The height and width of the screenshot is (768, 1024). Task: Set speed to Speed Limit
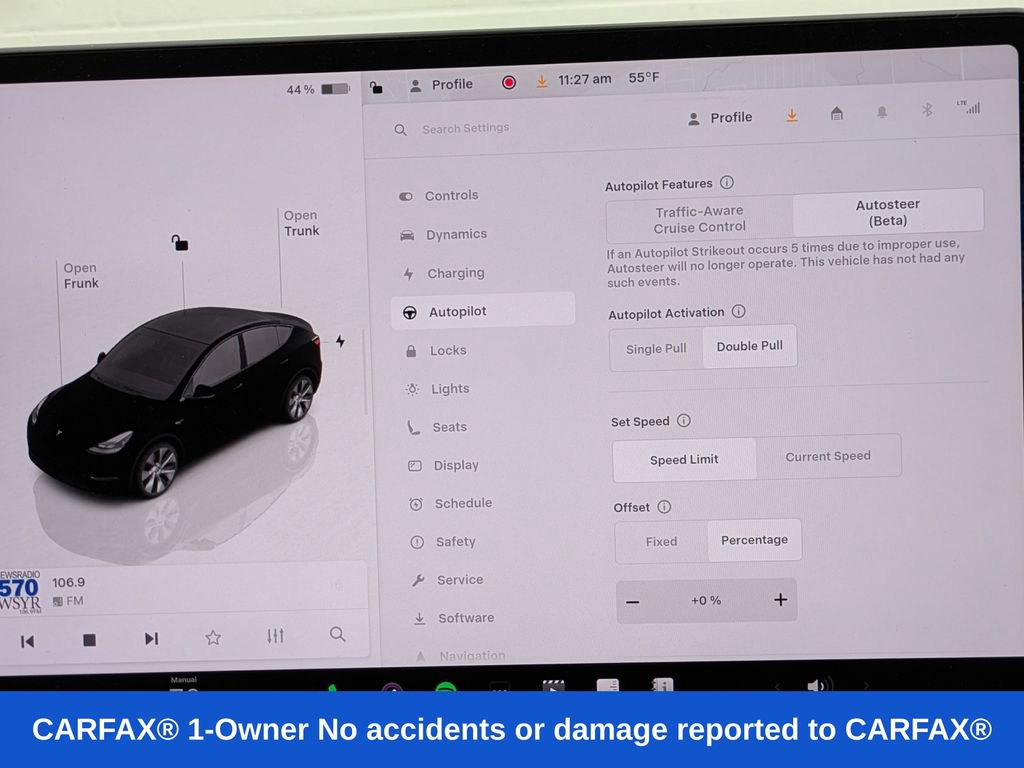pos(684,459)
